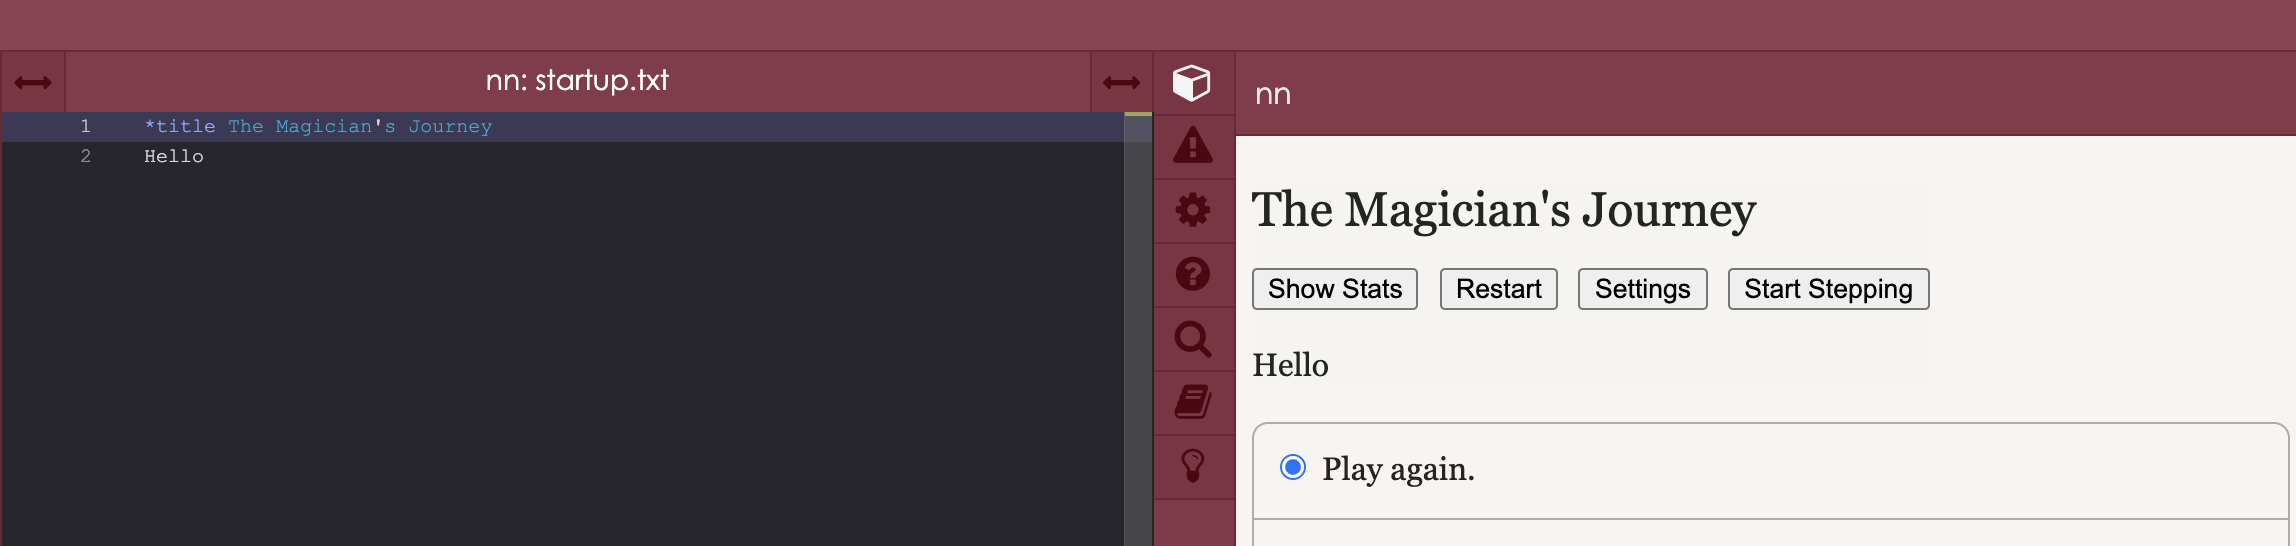Open the lightbulb icon panel
Image resolution: width=2296 pixels, height=546 pixels.
tap(1192, 466)
